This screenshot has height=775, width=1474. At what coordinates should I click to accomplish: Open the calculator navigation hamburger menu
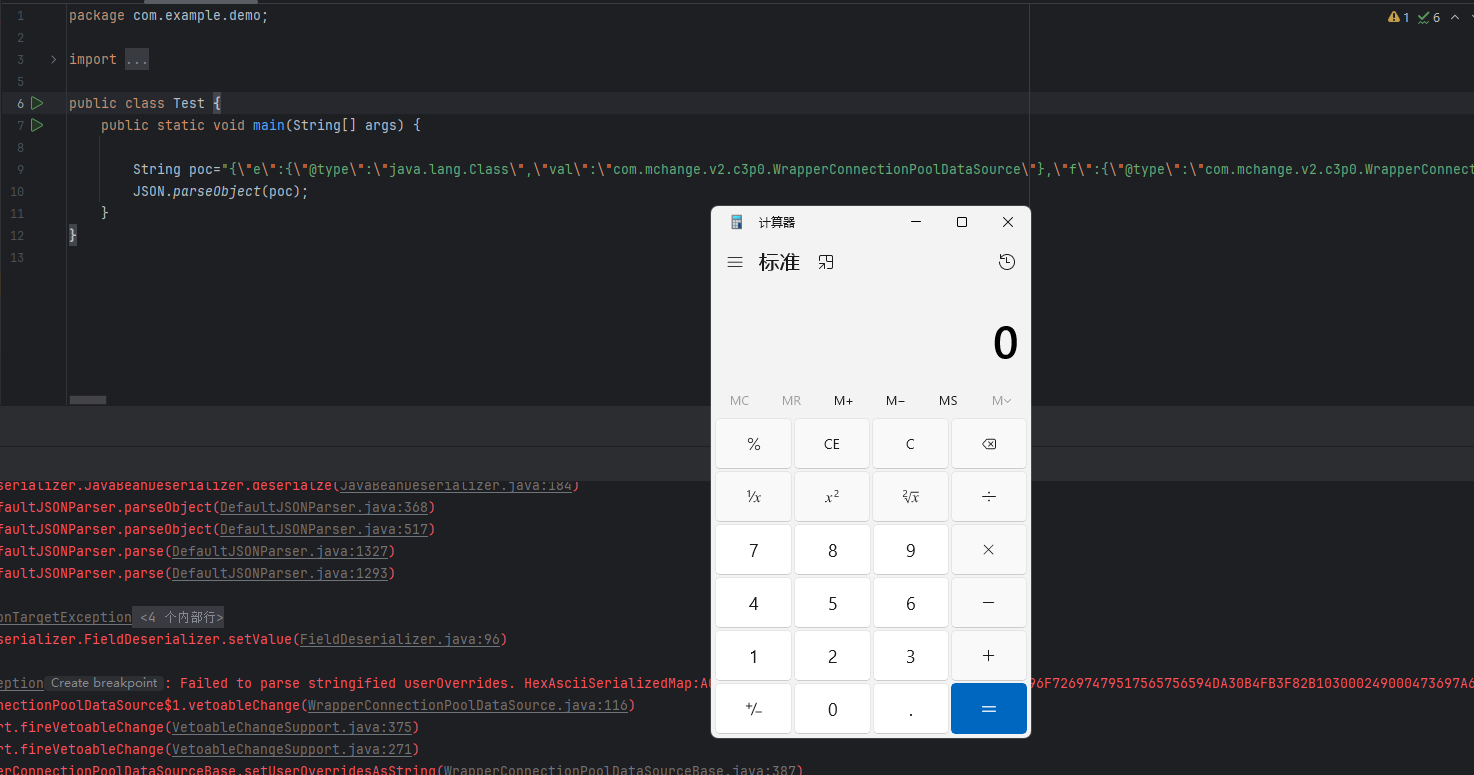pos(735,262)
